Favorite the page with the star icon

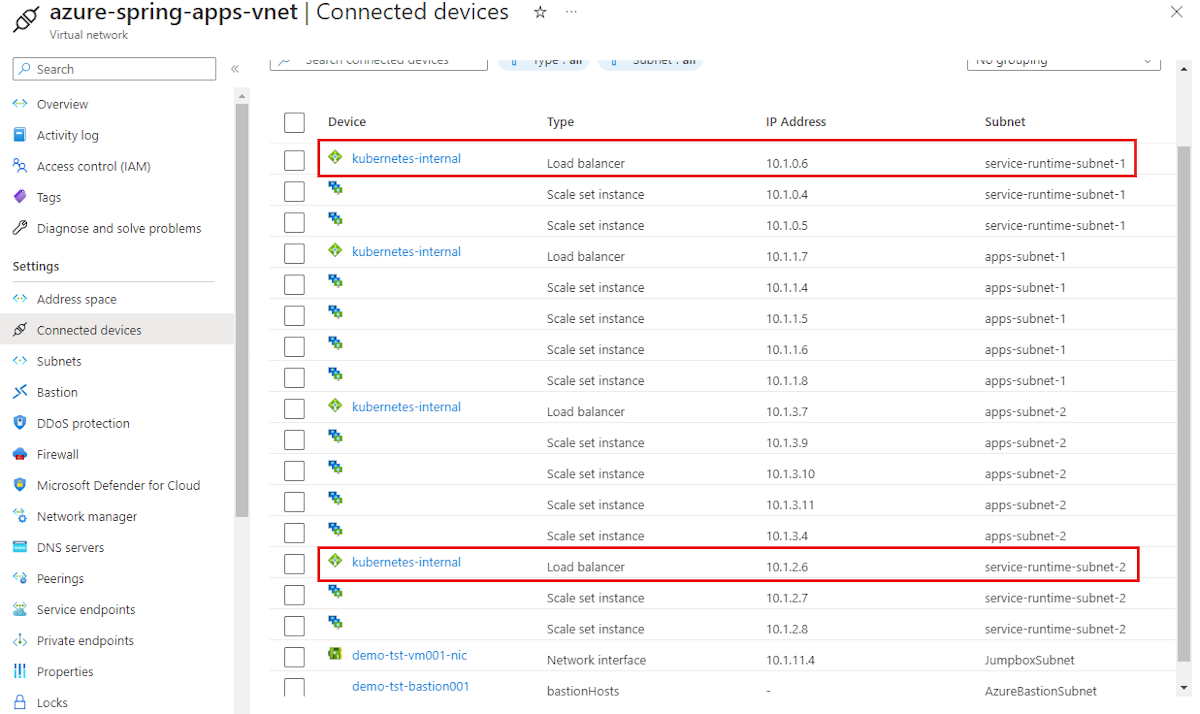[x=540, y=12]
